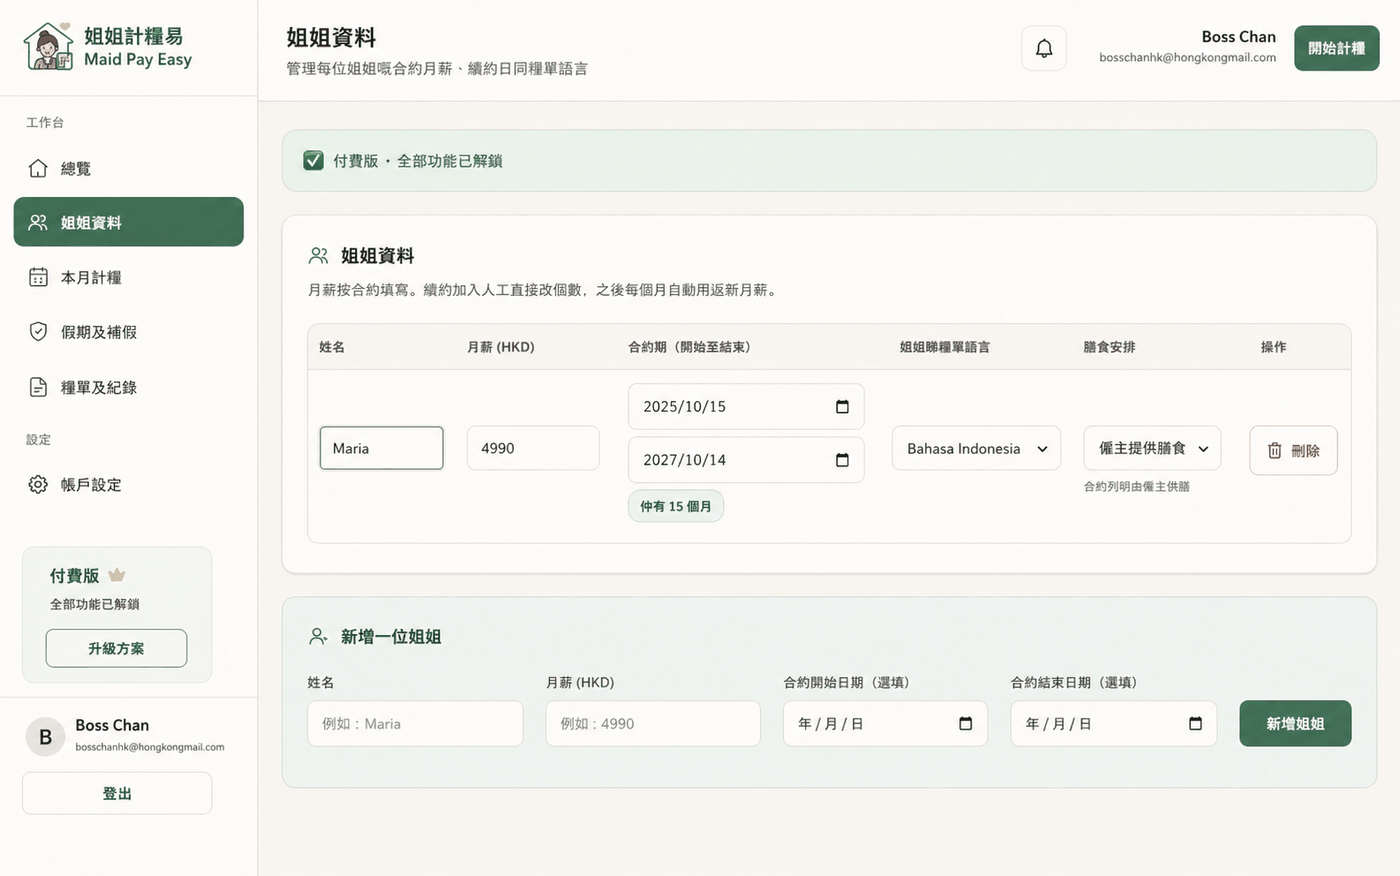Click 付費版・全部功能已解鎖 banner text

[x=418, y=161]
